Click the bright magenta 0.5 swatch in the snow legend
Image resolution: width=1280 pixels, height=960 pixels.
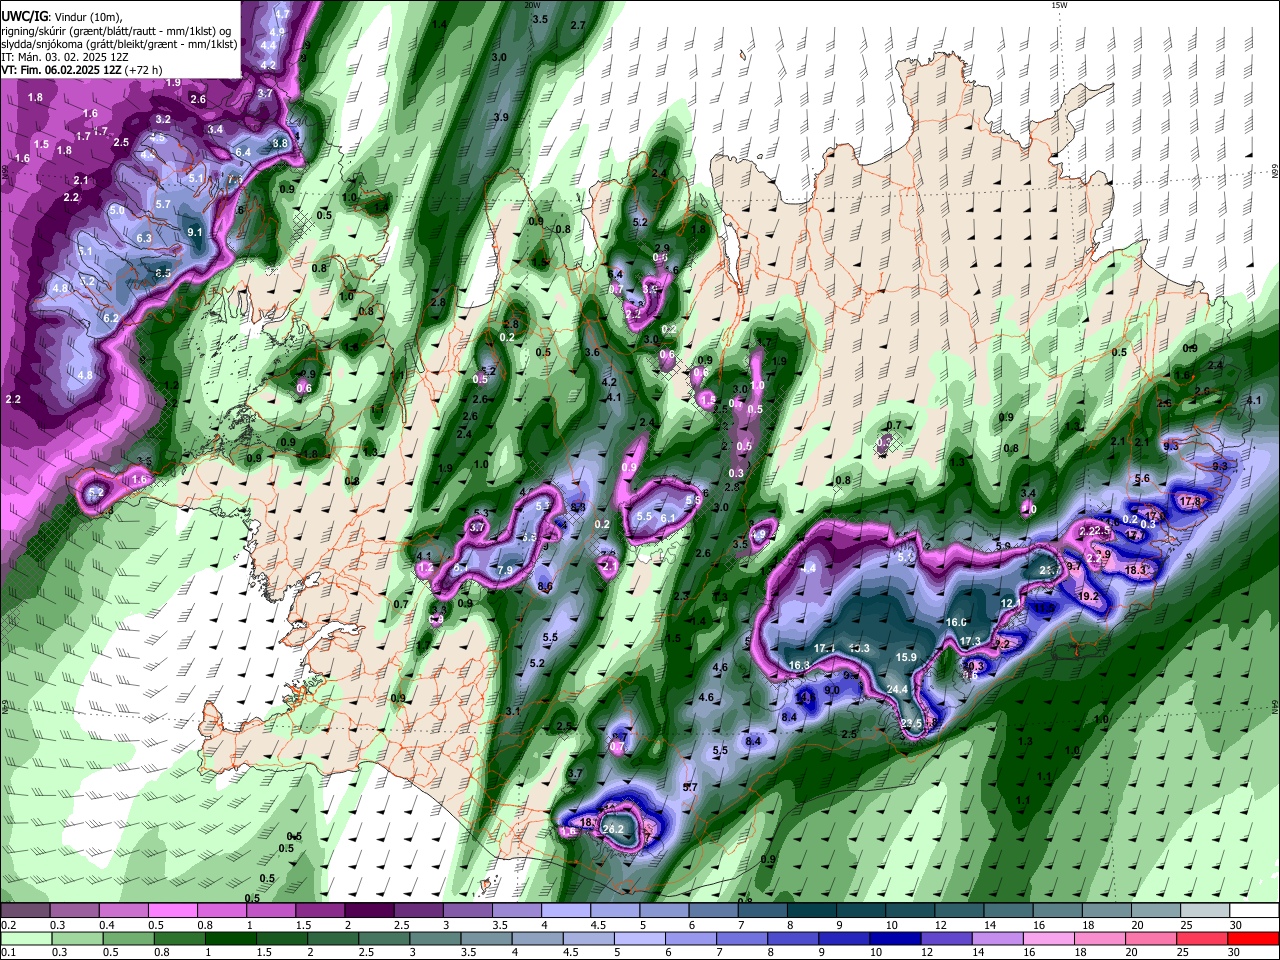pyautogui.click(x=172, y=910)
